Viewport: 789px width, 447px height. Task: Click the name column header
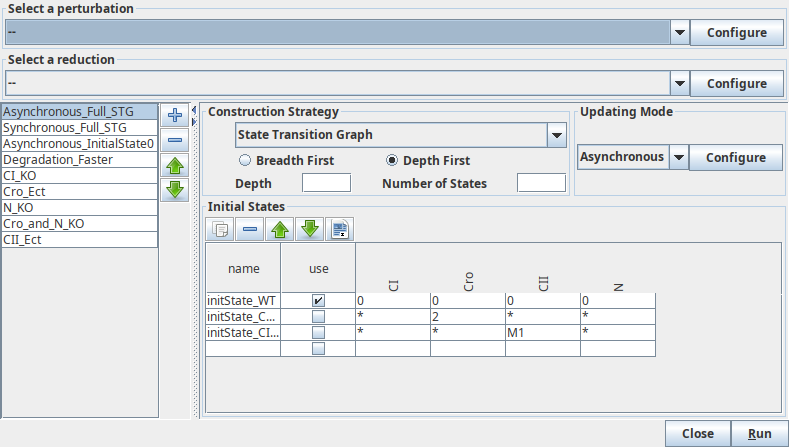coord(243,268)
